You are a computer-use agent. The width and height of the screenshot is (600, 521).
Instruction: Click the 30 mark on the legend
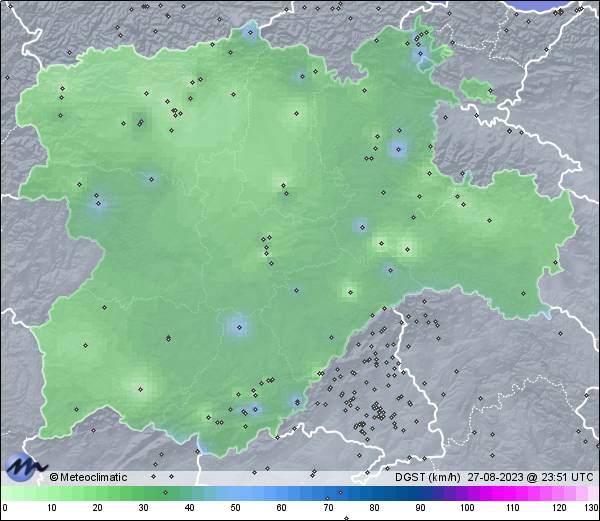[x=143, y=508]
